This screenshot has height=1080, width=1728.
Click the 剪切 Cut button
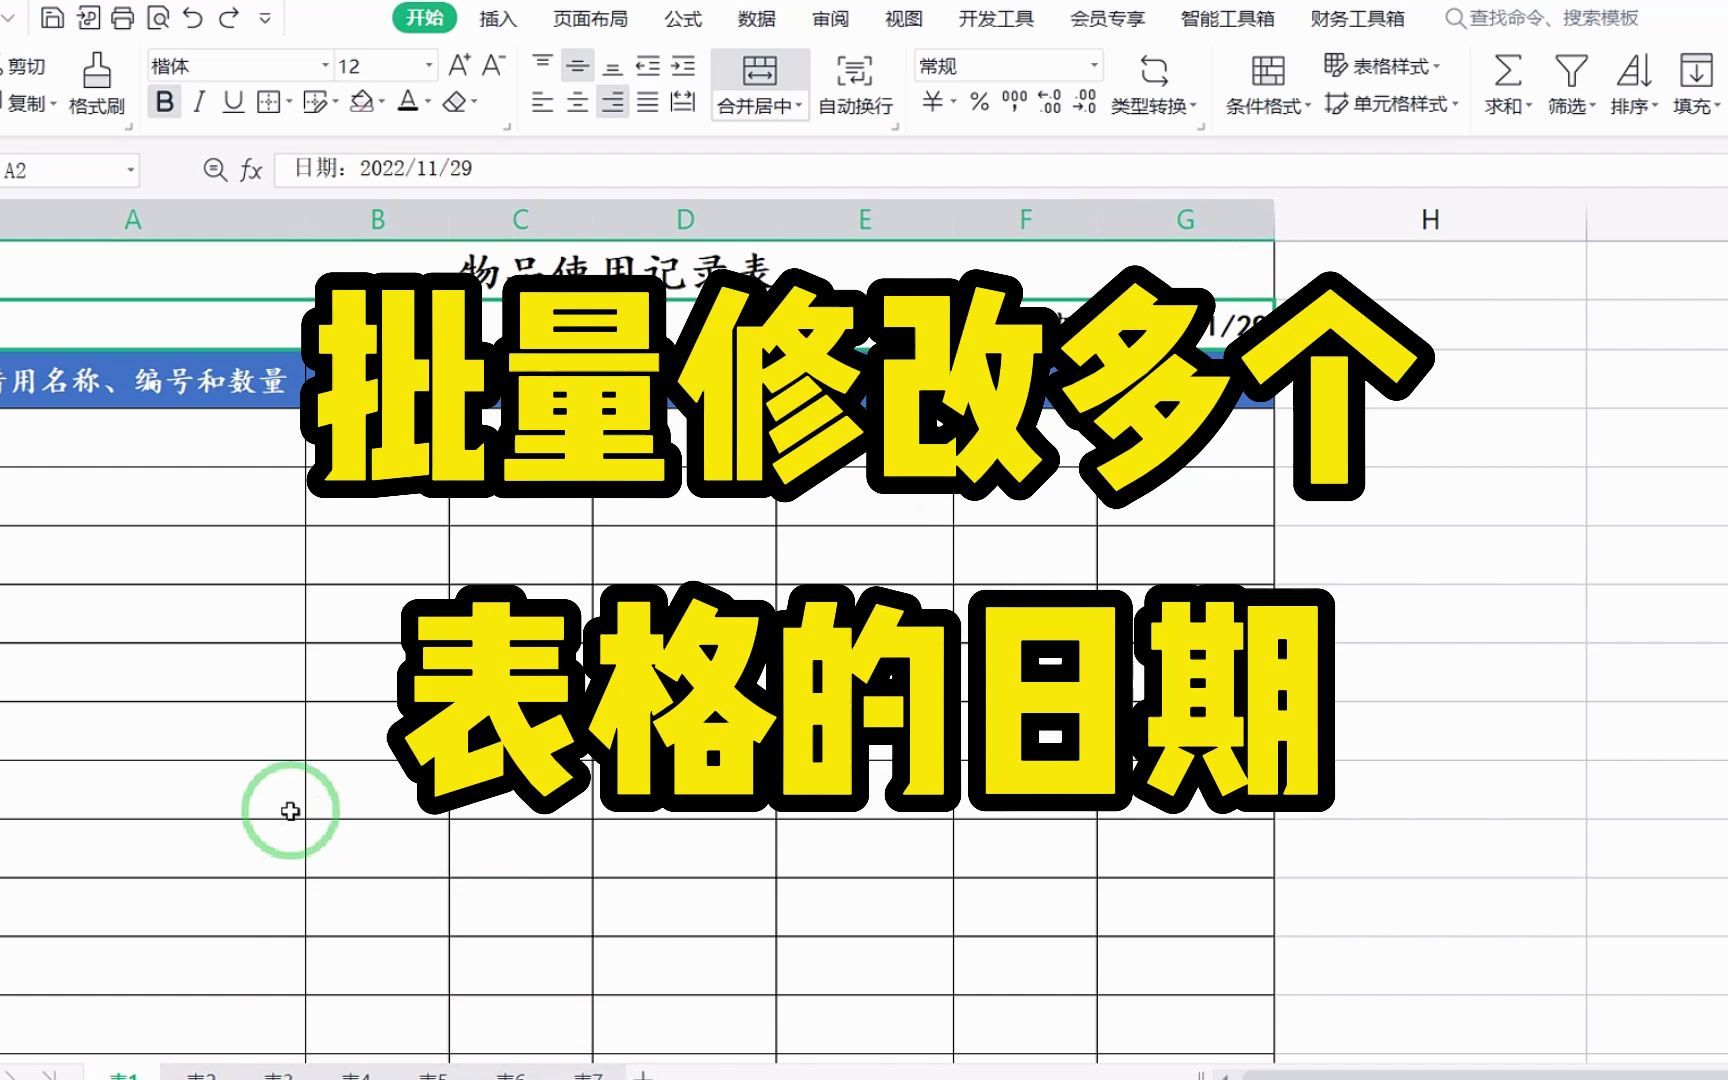pyautogui.click(x=24, y=66)
